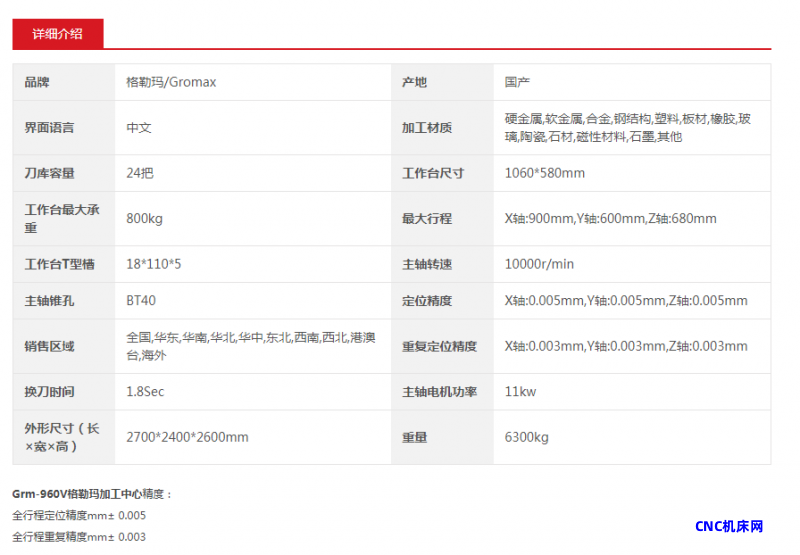Image resolution: width=800 pixels, height=555 pixels.
Task: Select the 主轴锥孔 label
Action: (49, 301)
